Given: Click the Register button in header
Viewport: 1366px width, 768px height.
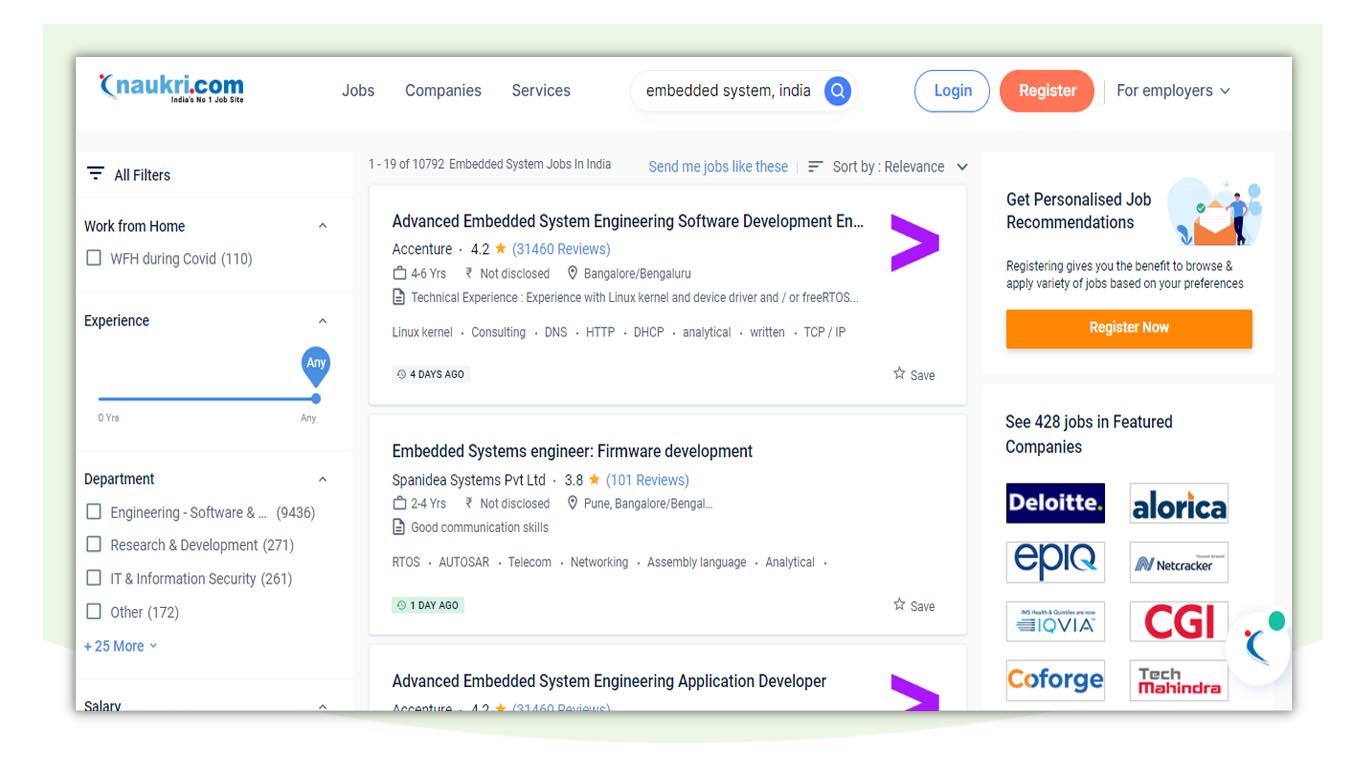Looking at the screenshot, I should [x=1047, y=91].
